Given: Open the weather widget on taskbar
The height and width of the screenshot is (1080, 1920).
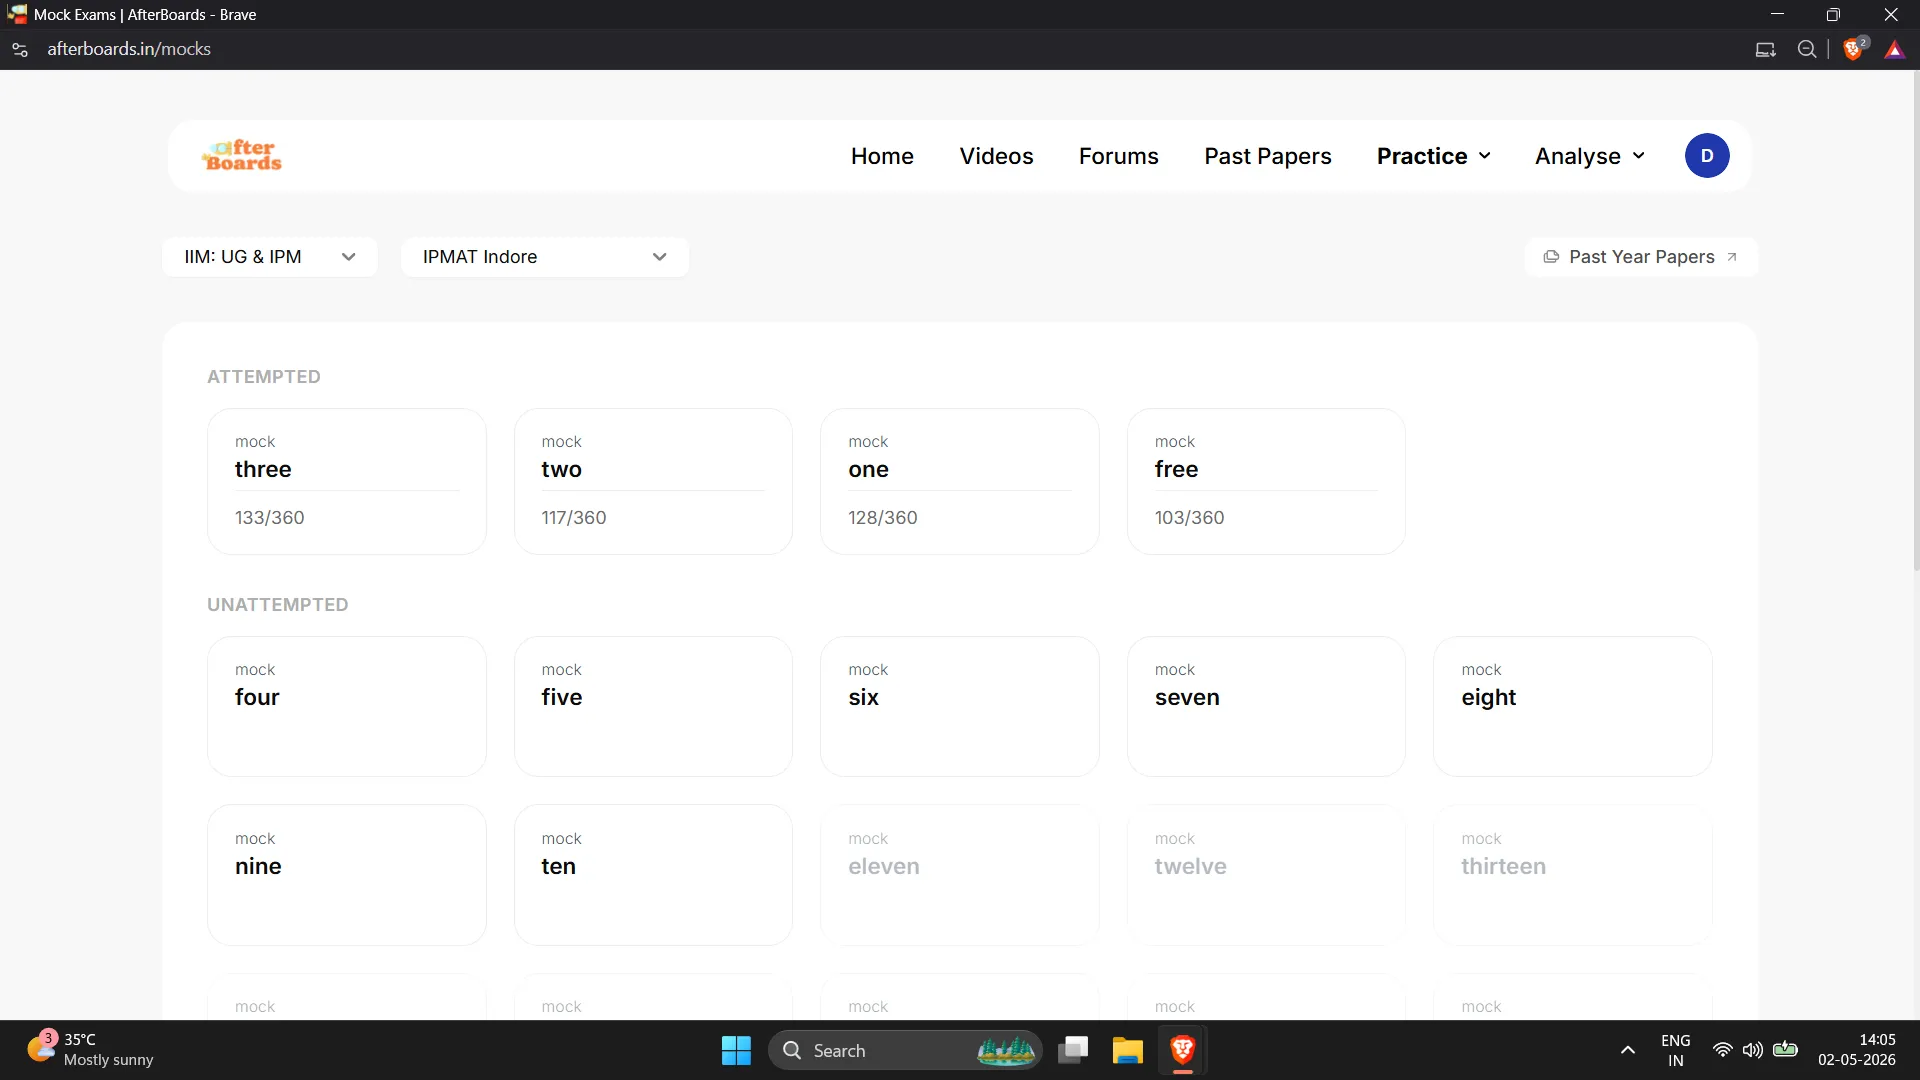Looking at the screenshot, I should [x=90, y=1050].
